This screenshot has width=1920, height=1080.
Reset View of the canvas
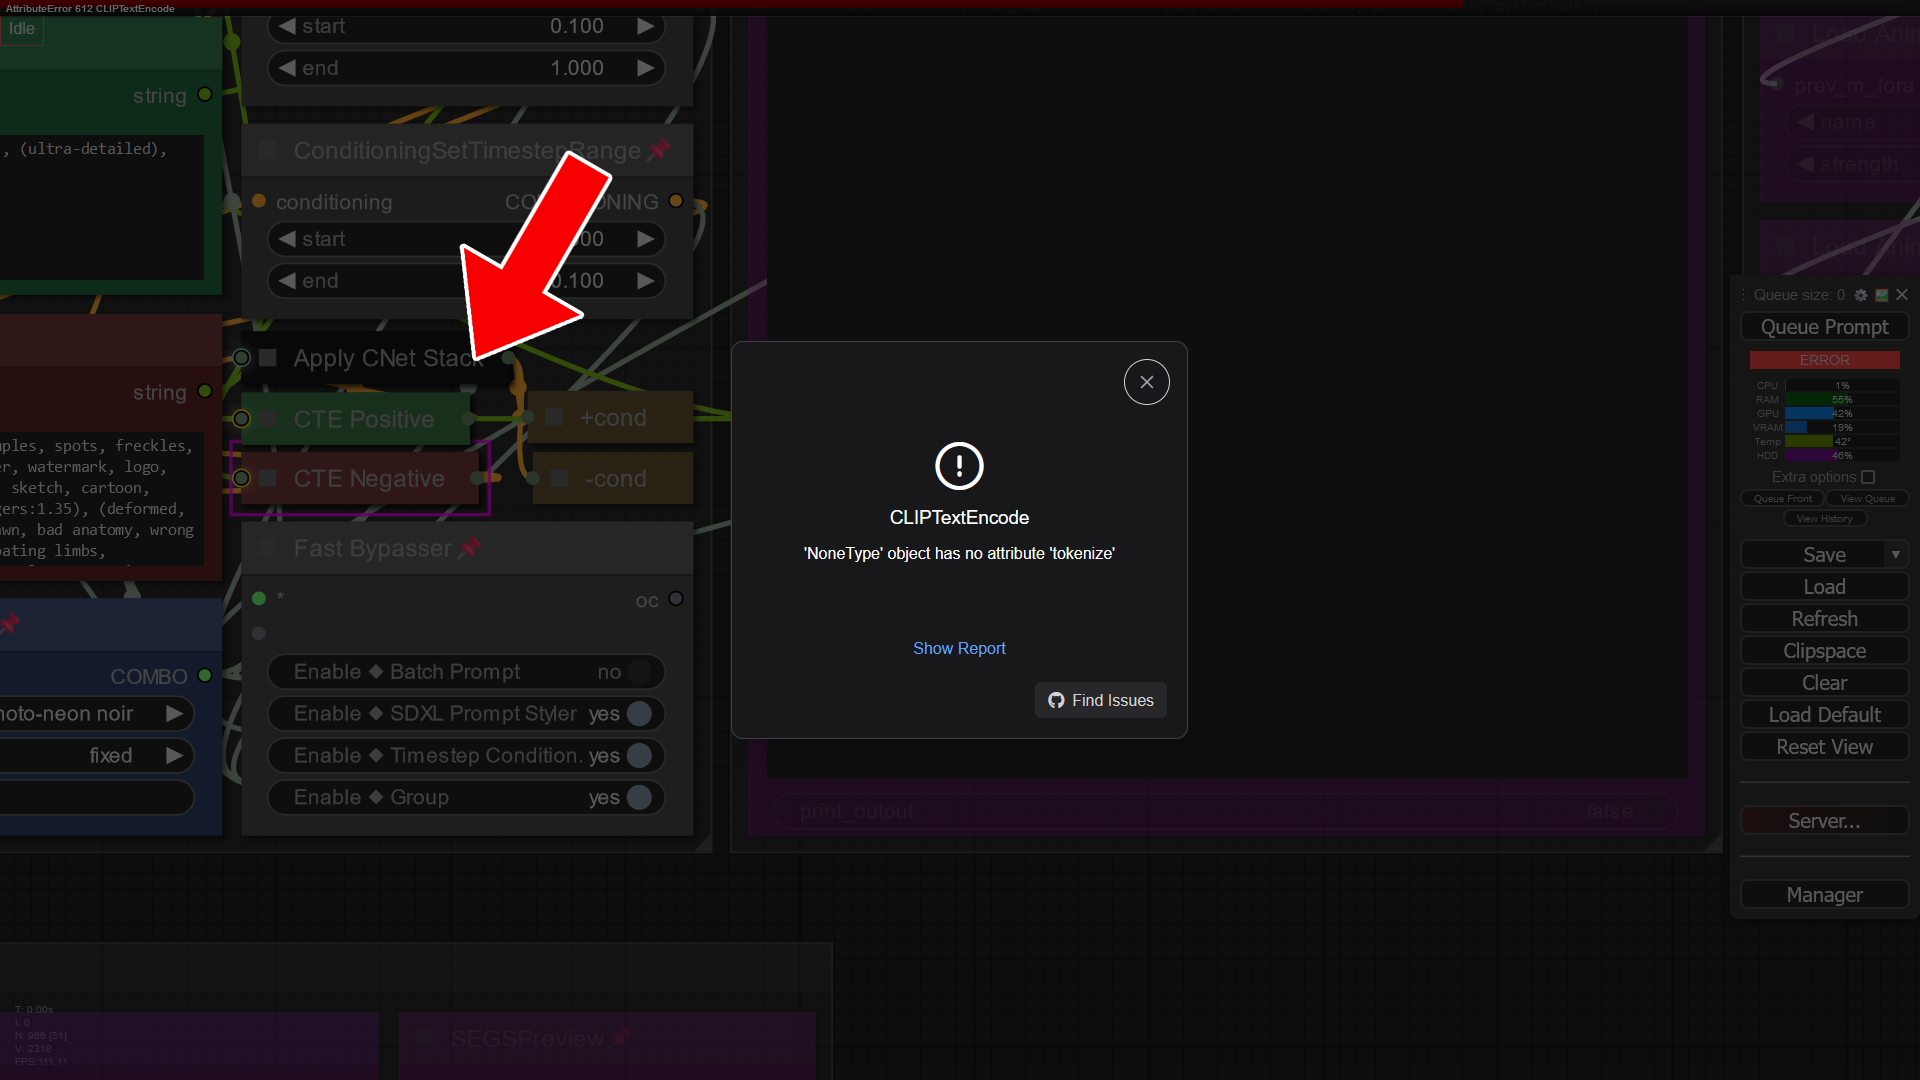pos(1824,747)
